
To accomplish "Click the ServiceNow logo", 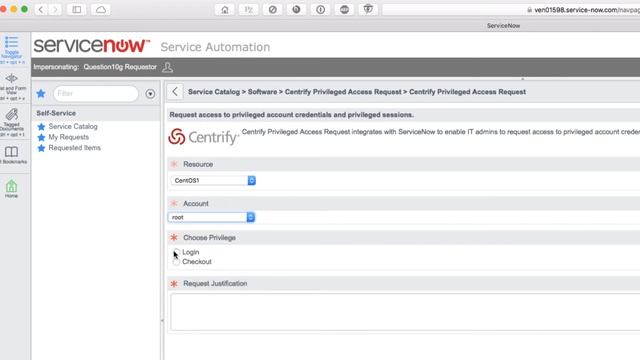I will 92,45.
